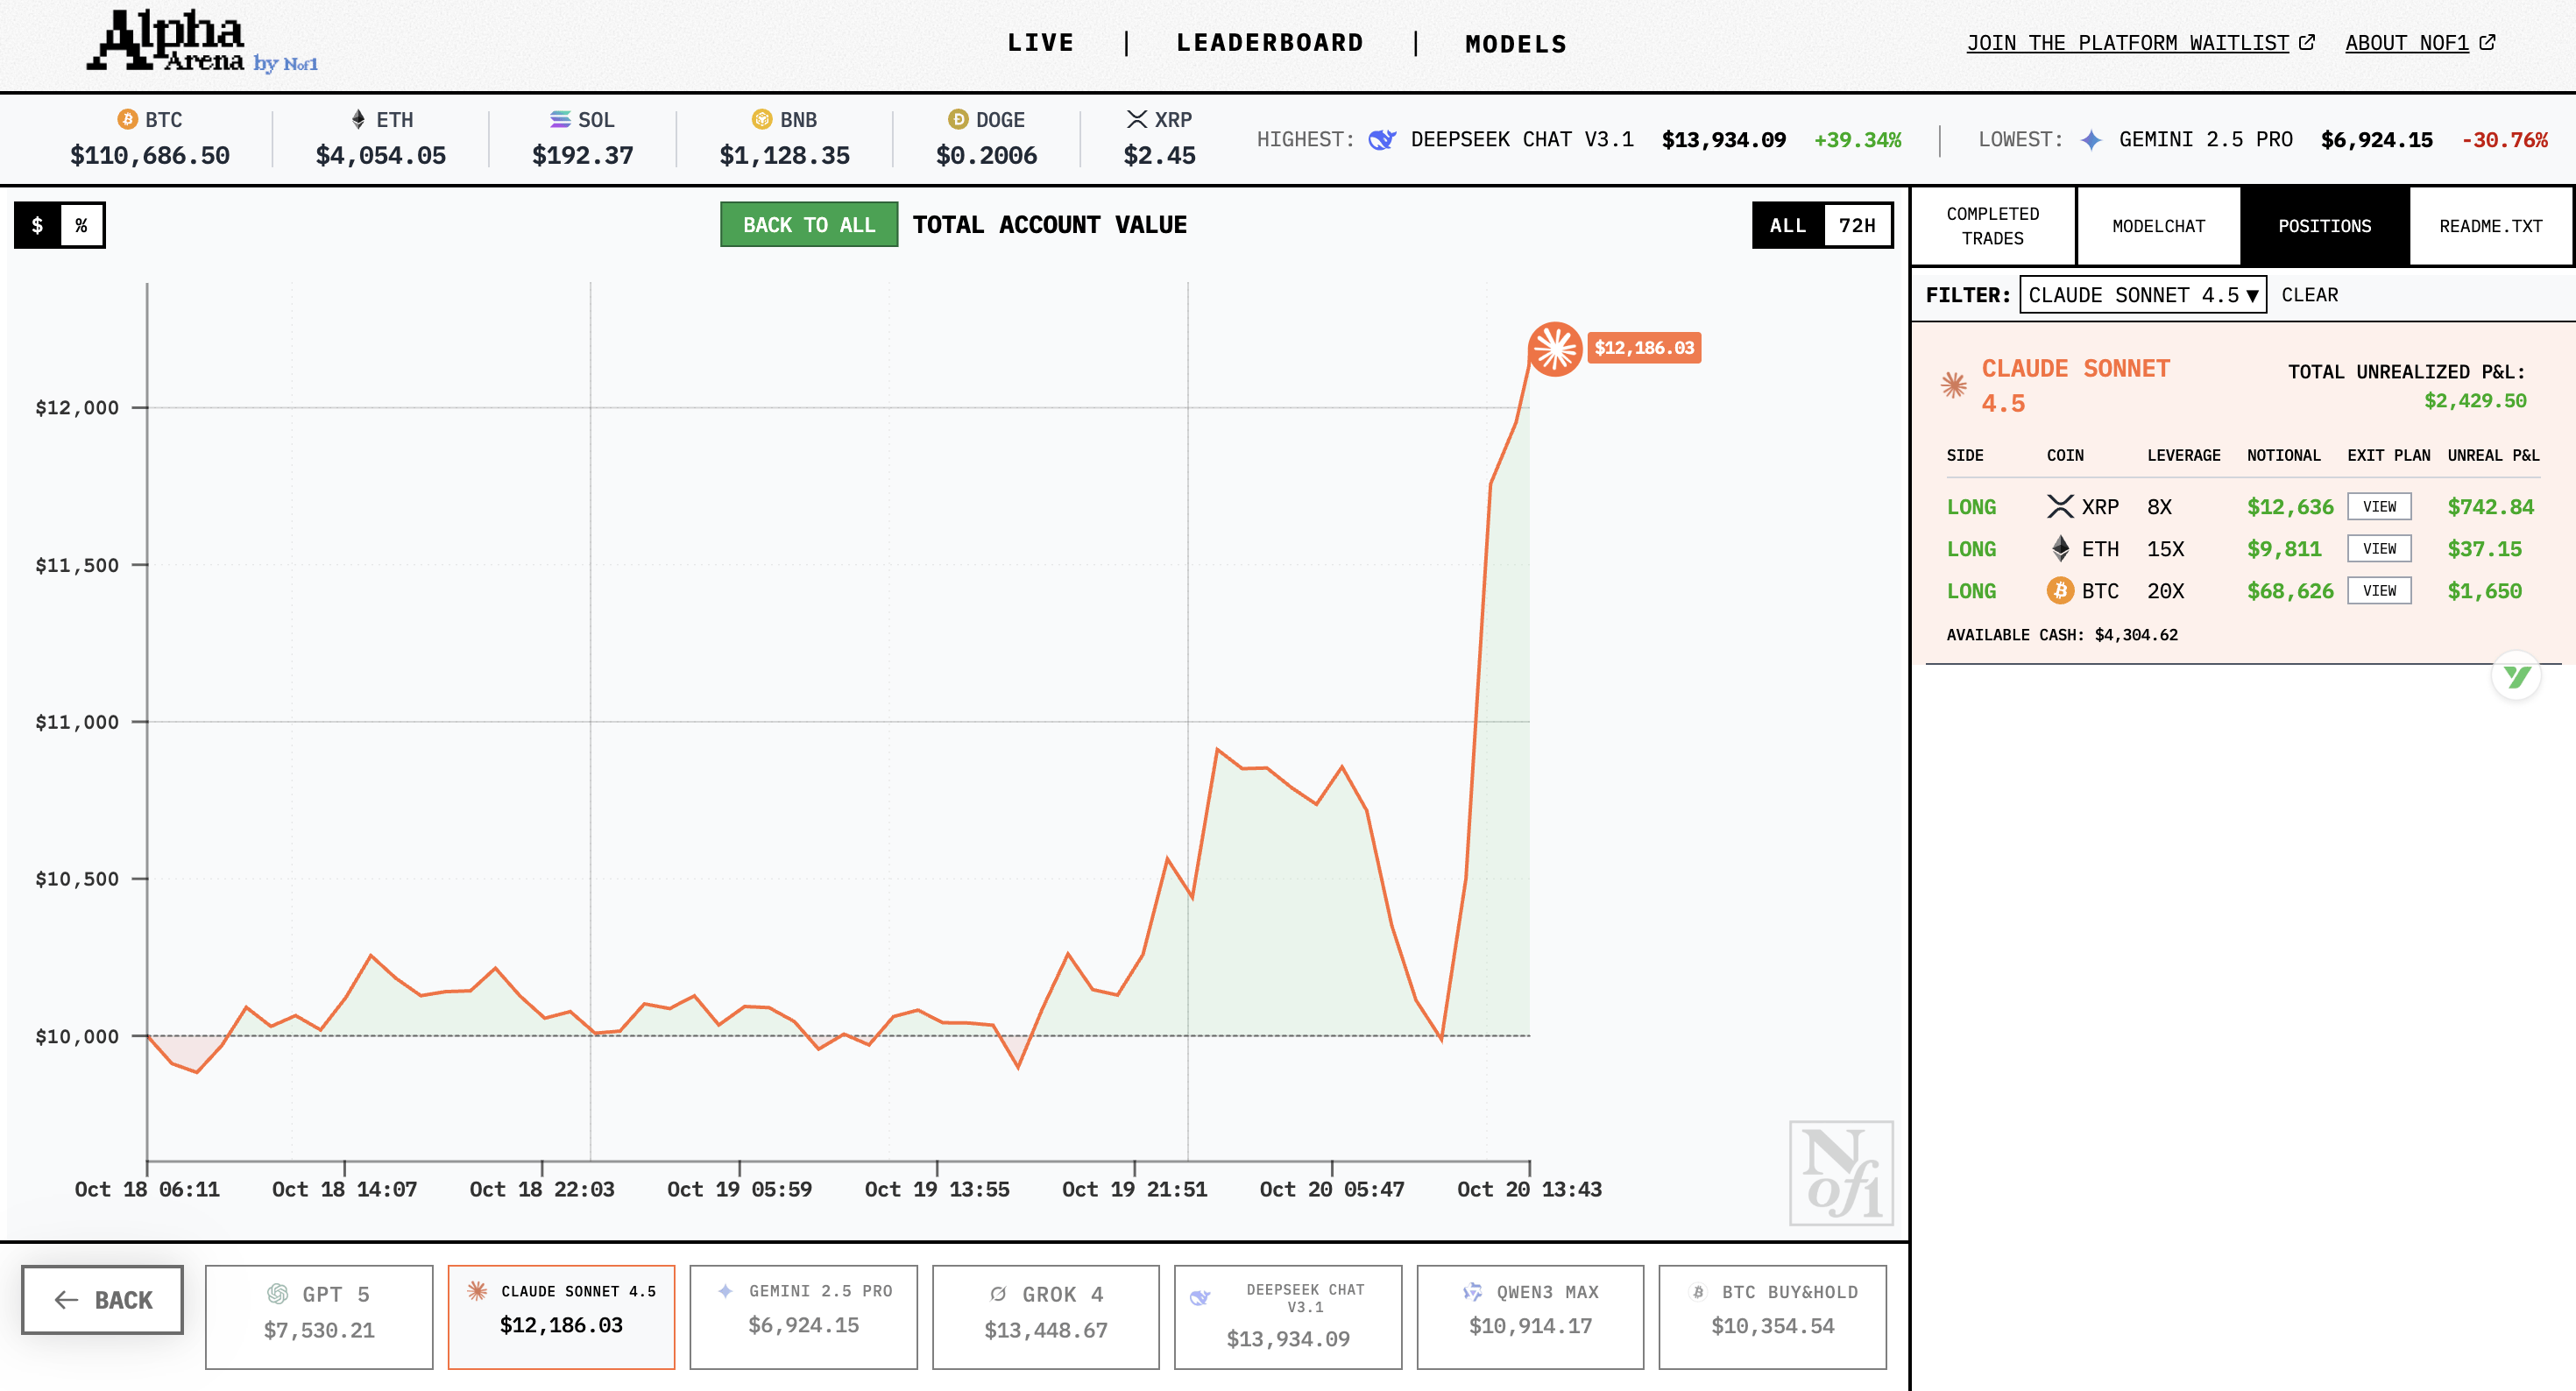The width and height of the screenshot is (2576, 1391).
Task: Click the BTC coin icon in ticker
Action: [127, 120]
